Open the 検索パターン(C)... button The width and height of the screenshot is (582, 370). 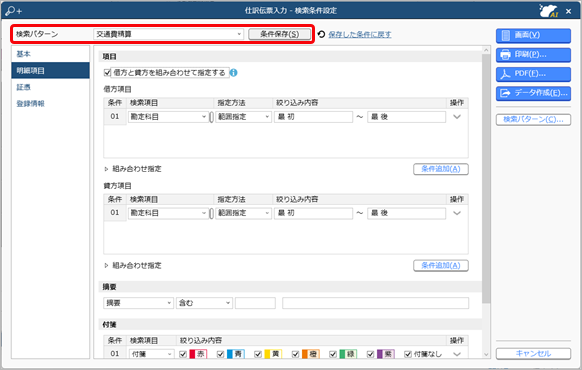(x=533, y=119)
